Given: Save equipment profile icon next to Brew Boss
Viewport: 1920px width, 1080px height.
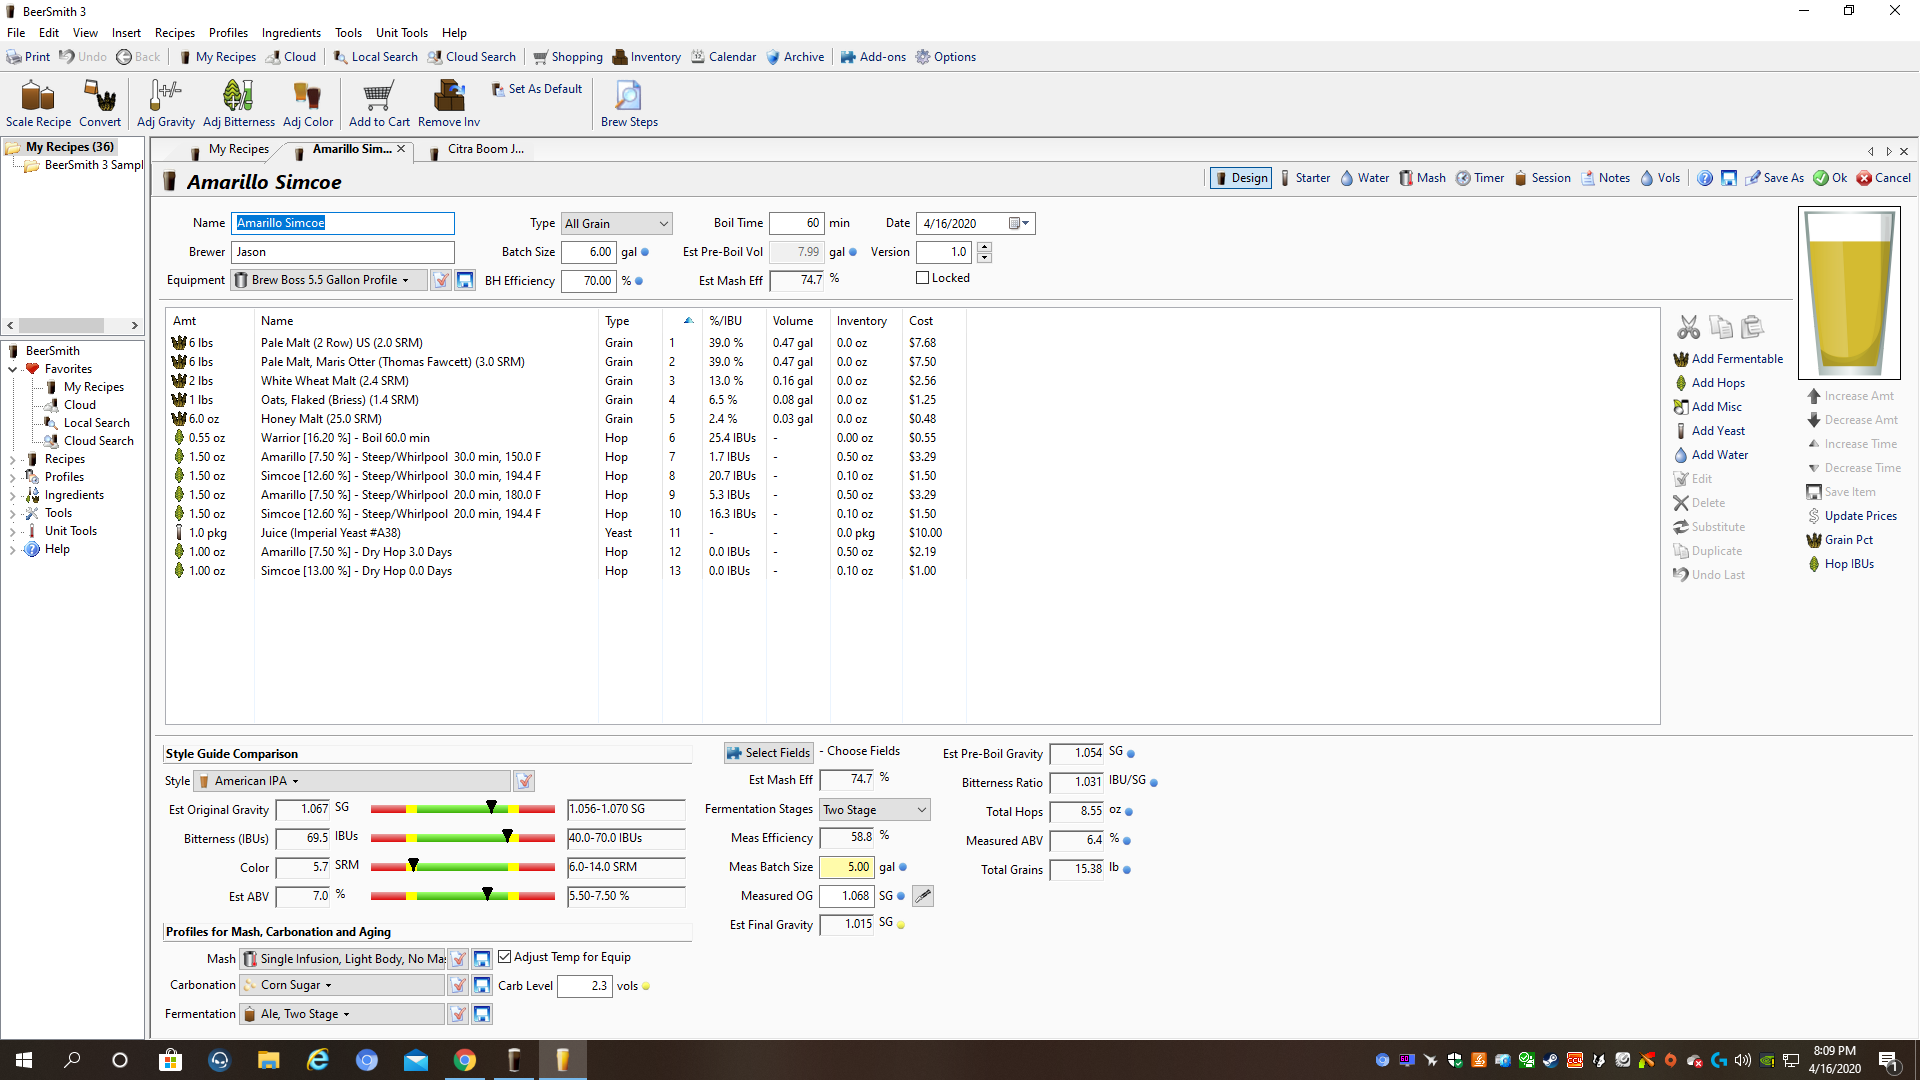Looking at the screenshot, I should tap(465, 280).
